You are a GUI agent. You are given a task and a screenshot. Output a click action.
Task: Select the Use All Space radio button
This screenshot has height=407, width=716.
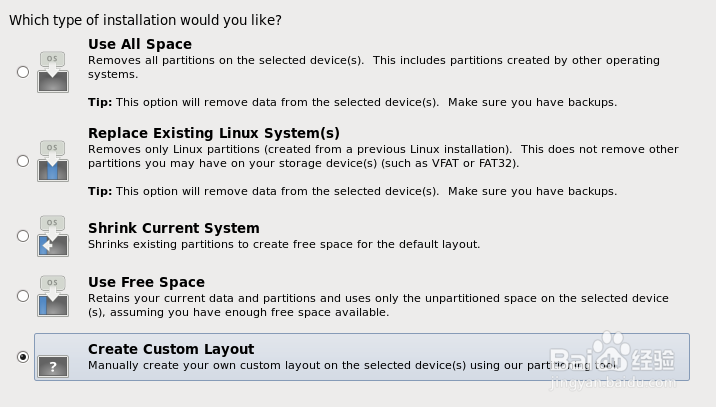click(x=23, y=72)
